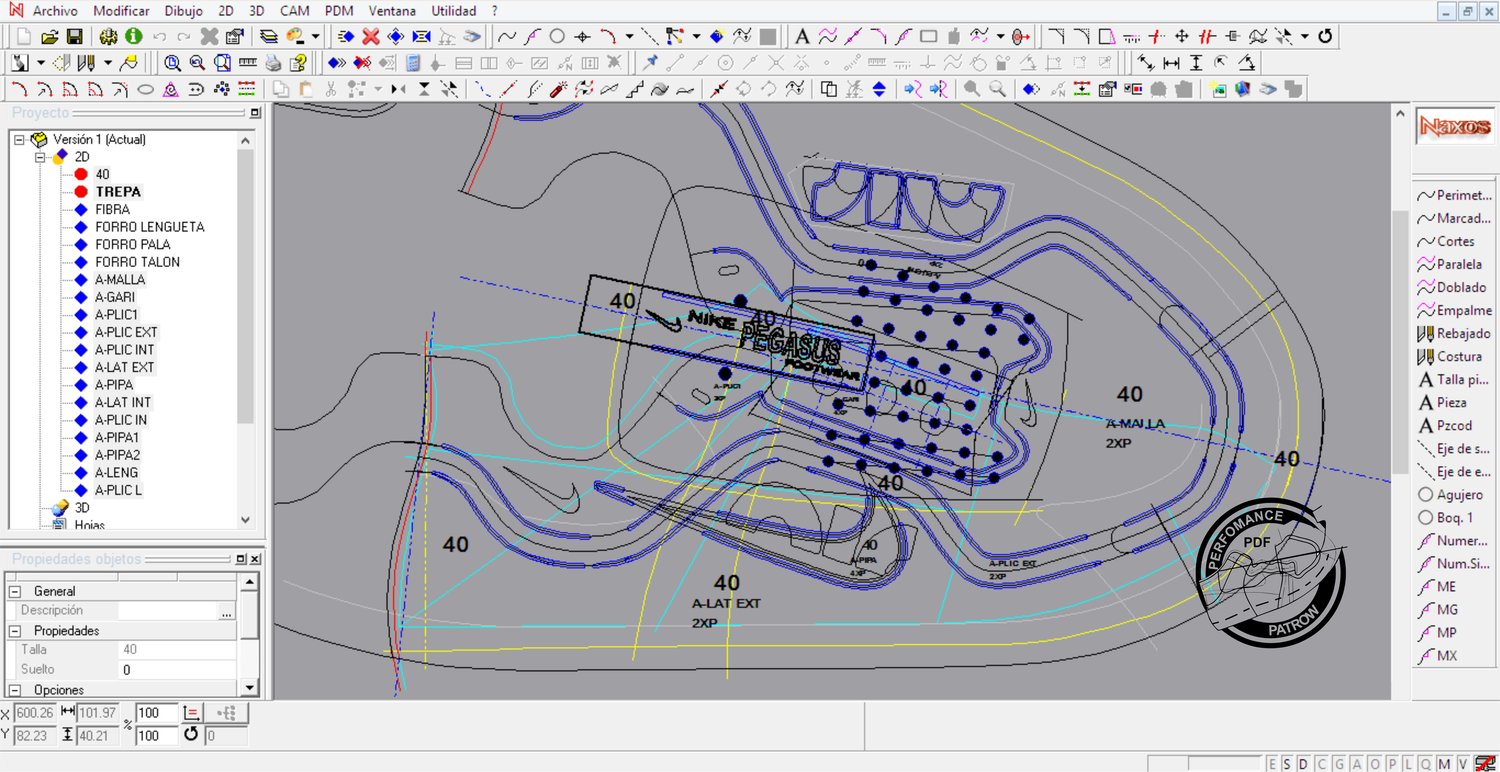Open the color palette dropdown arrow
The image size is (1500, 772).
pos(316,37)
